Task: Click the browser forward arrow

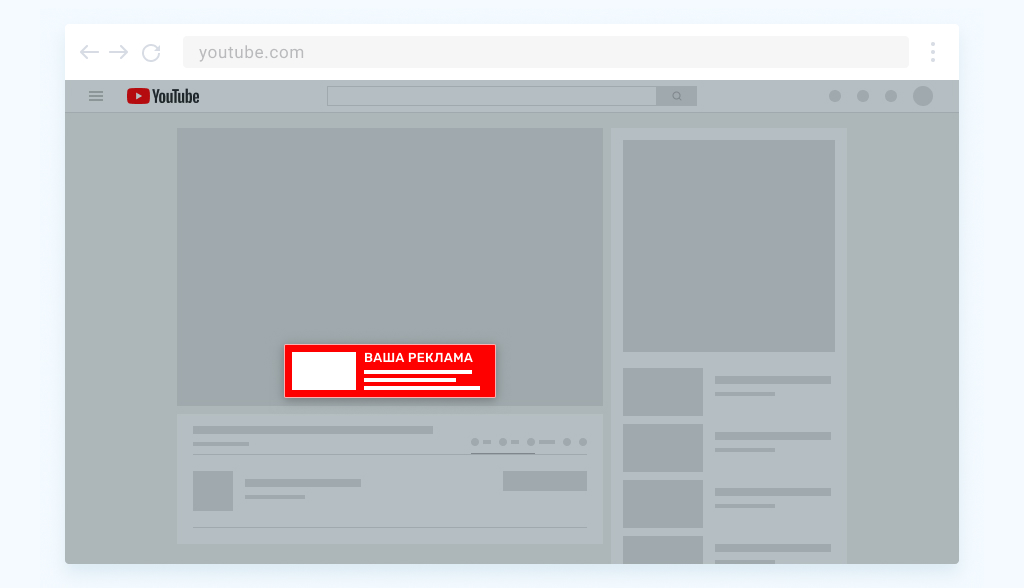Action: pyautogui.click(x=118, y=52)
